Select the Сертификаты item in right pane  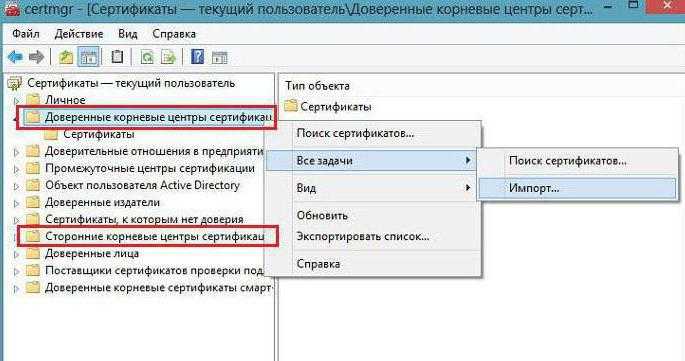tap(336, 107)
